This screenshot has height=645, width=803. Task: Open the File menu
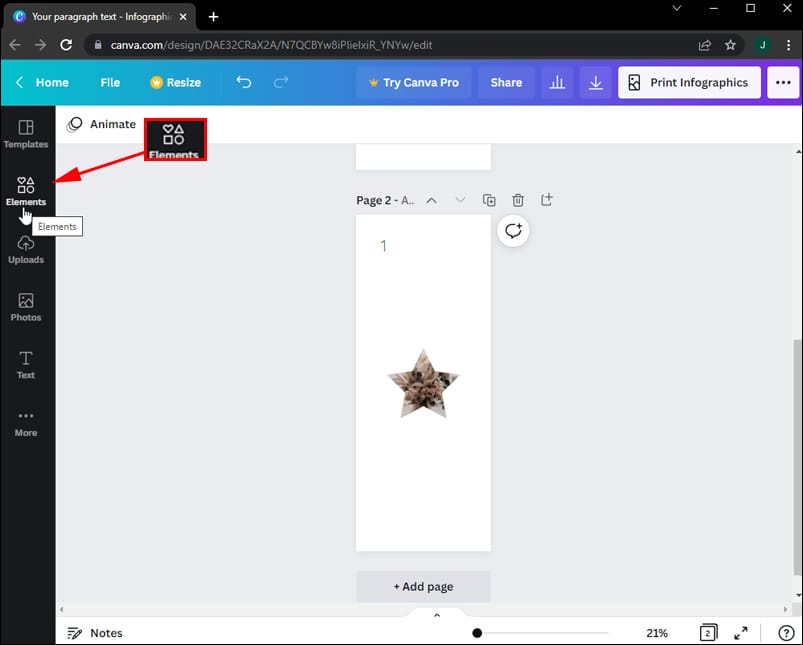(109, 82)
